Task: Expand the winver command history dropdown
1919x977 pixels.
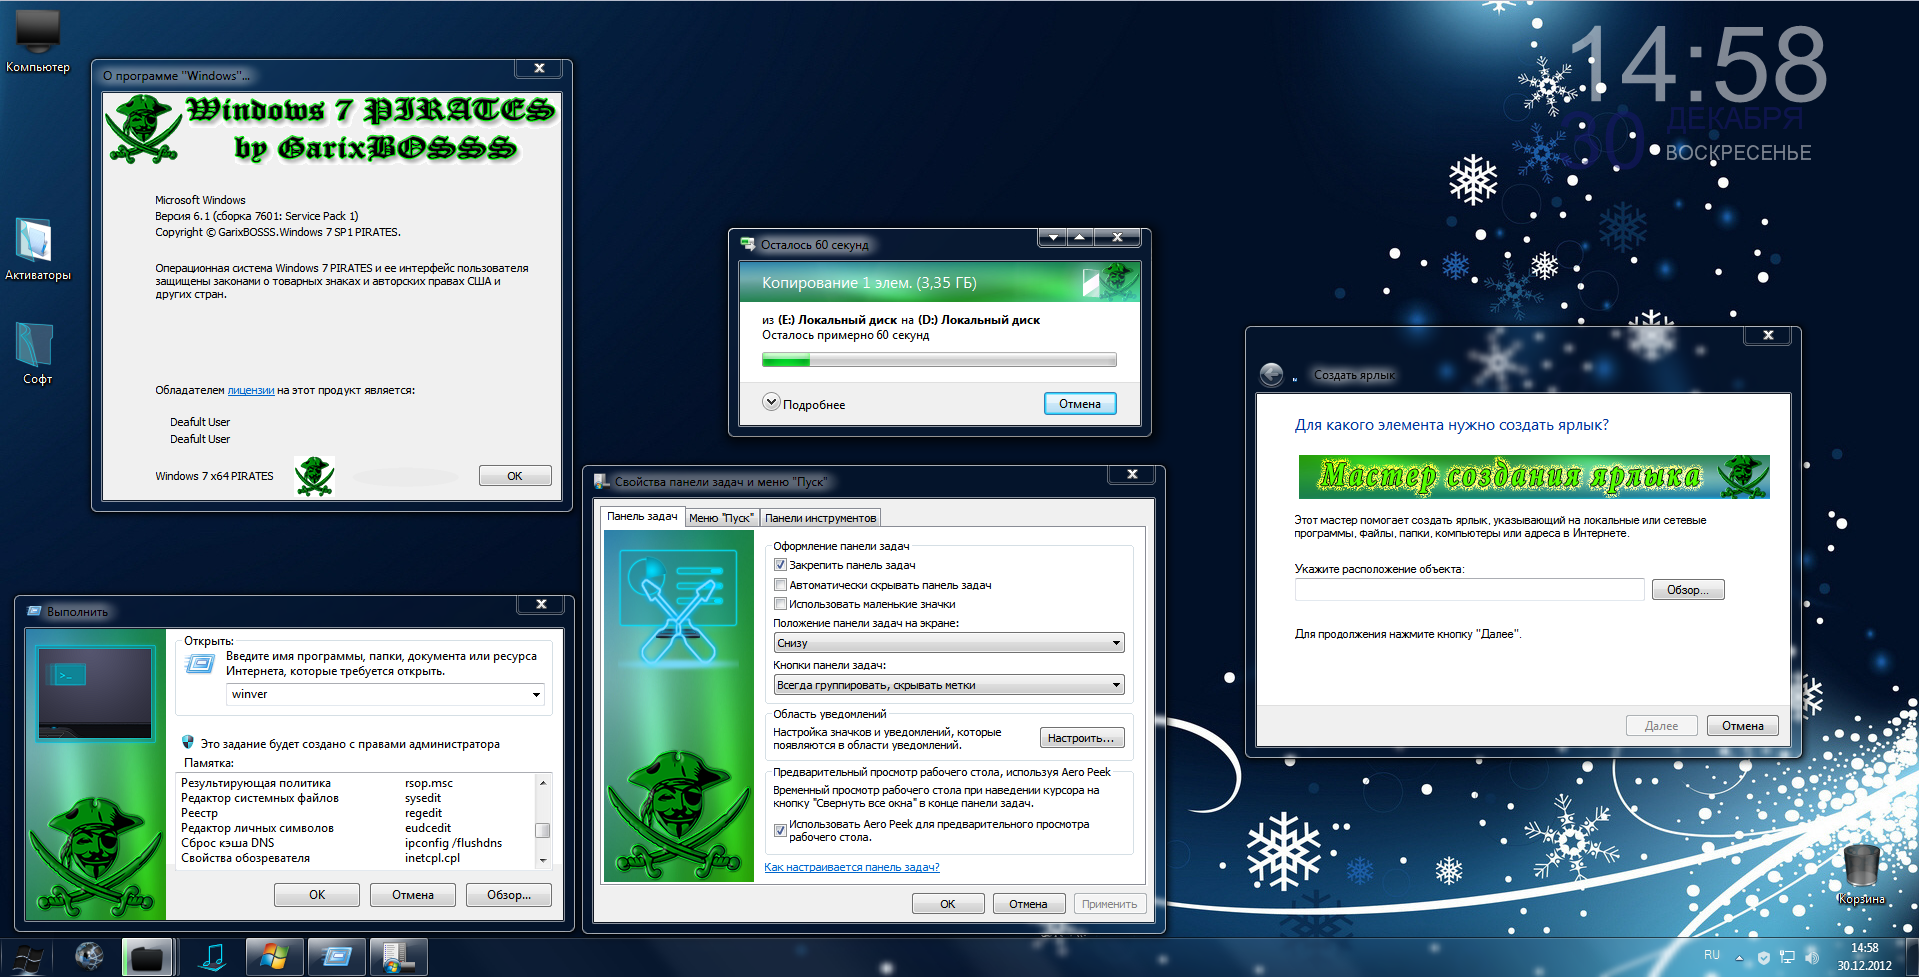Action: (x=536, y=694)
